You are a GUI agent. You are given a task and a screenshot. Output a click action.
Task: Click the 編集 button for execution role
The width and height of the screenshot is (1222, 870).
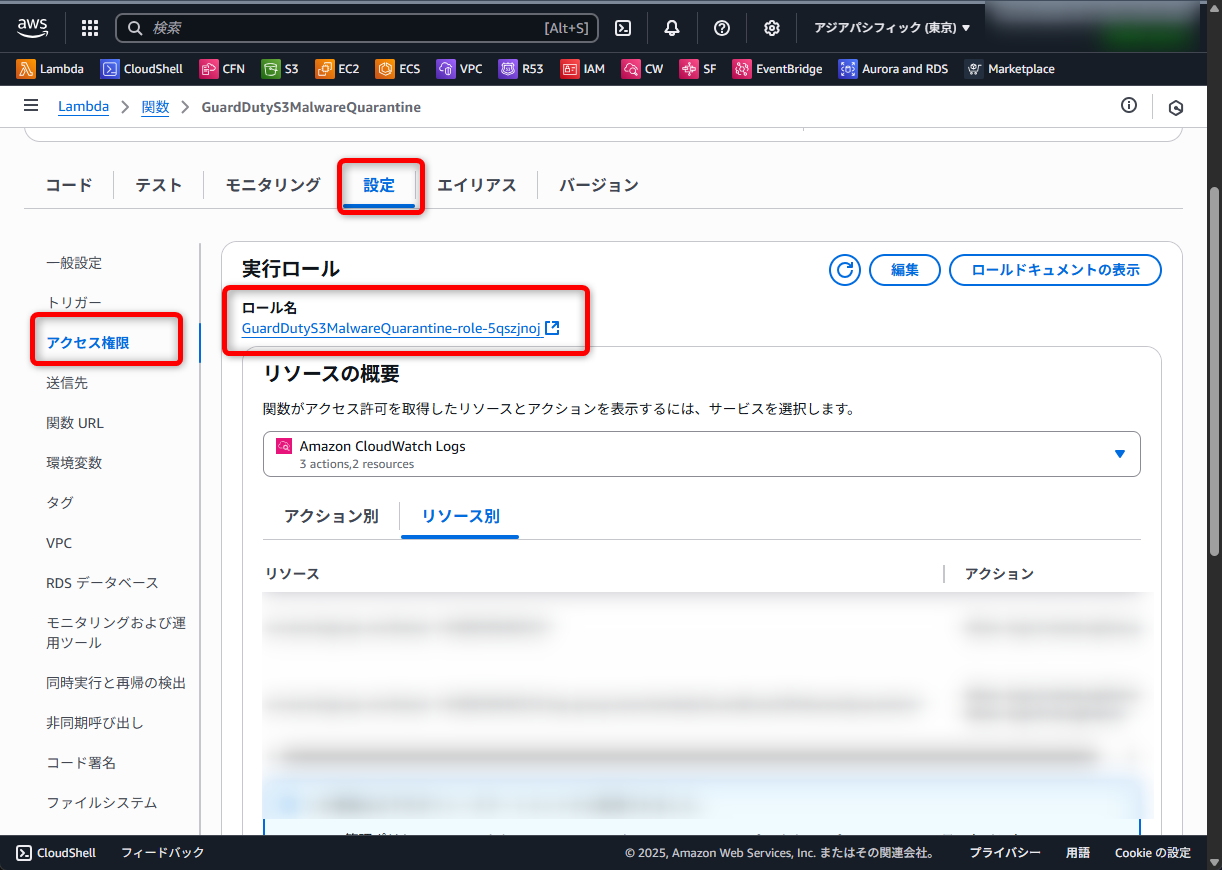(x=904, y=270)
